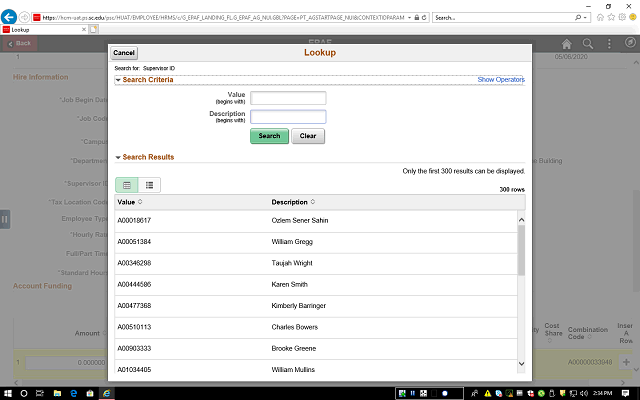Sort results by the Description column
Screen dimensions: 640x400
coord(293,202)
